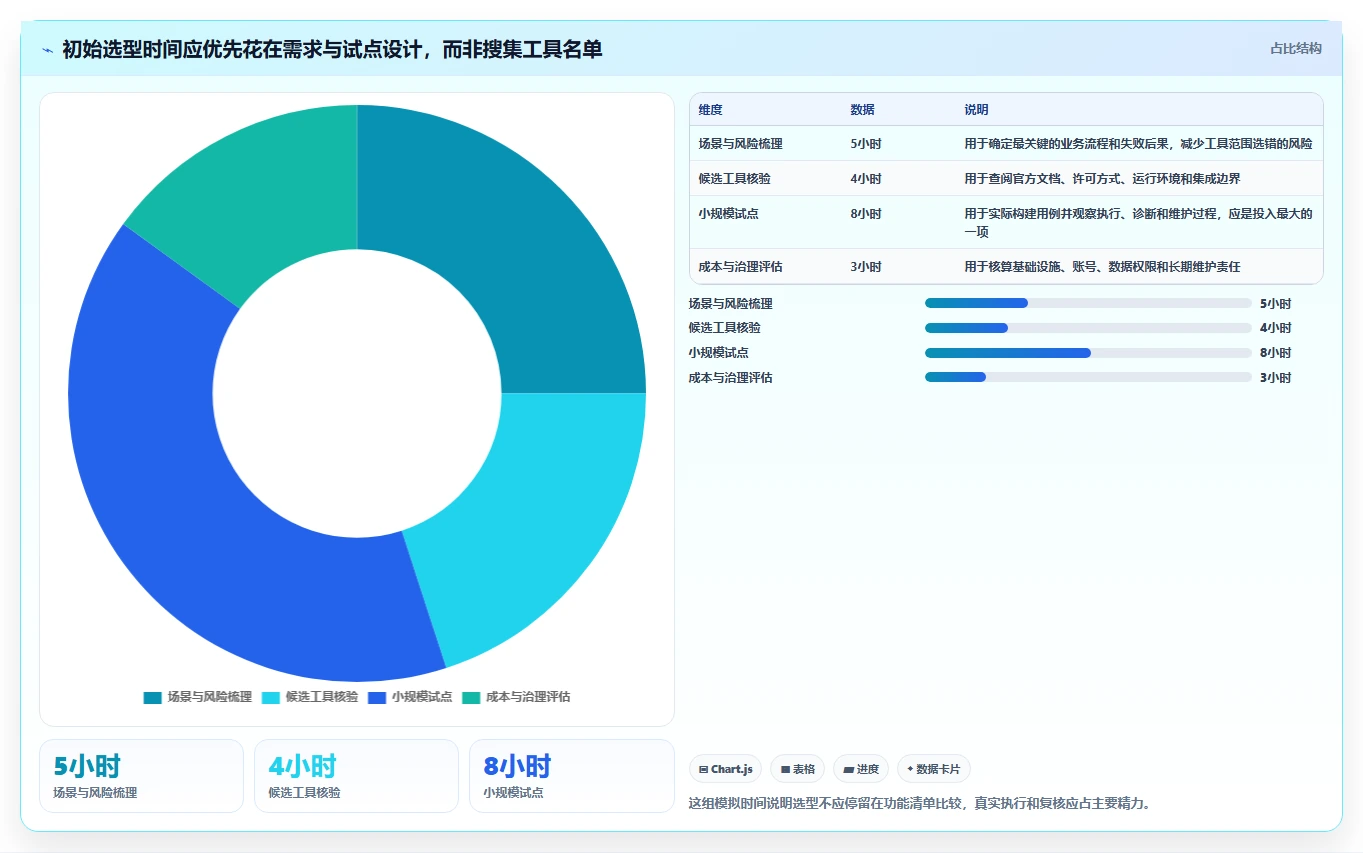Click the footer note about 模拟时间
1363x853 pixels.
920,803
